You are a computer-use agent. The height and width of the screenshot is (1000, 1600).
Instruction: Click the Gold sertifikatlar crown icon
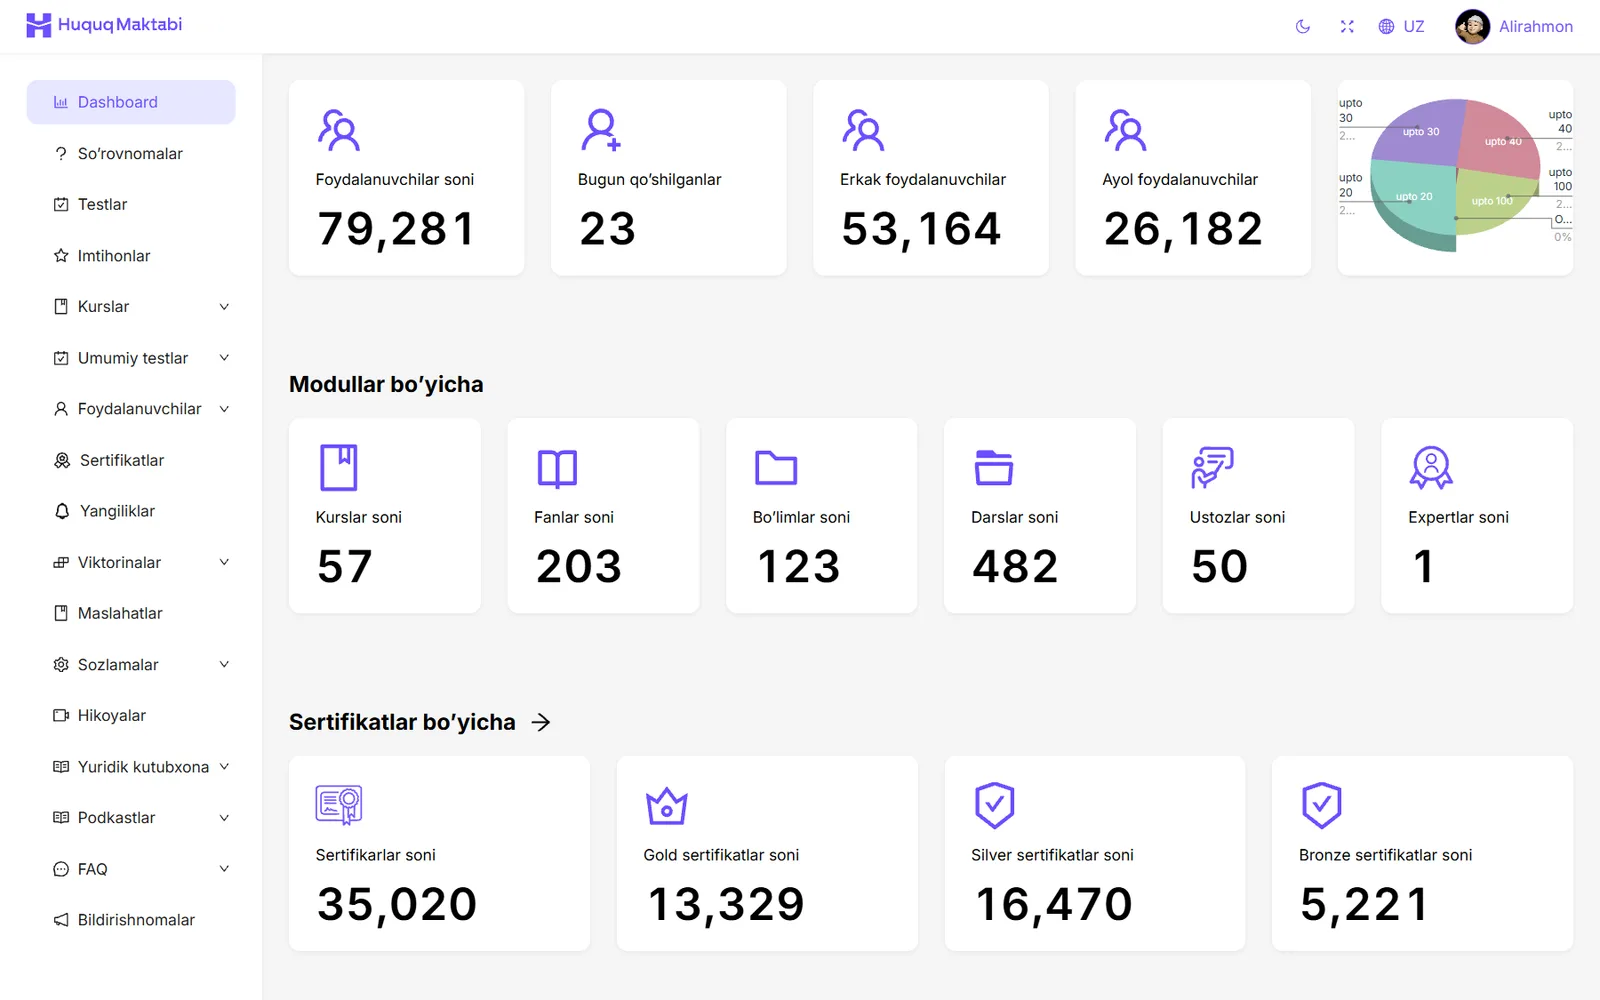(x=666, y=806)
